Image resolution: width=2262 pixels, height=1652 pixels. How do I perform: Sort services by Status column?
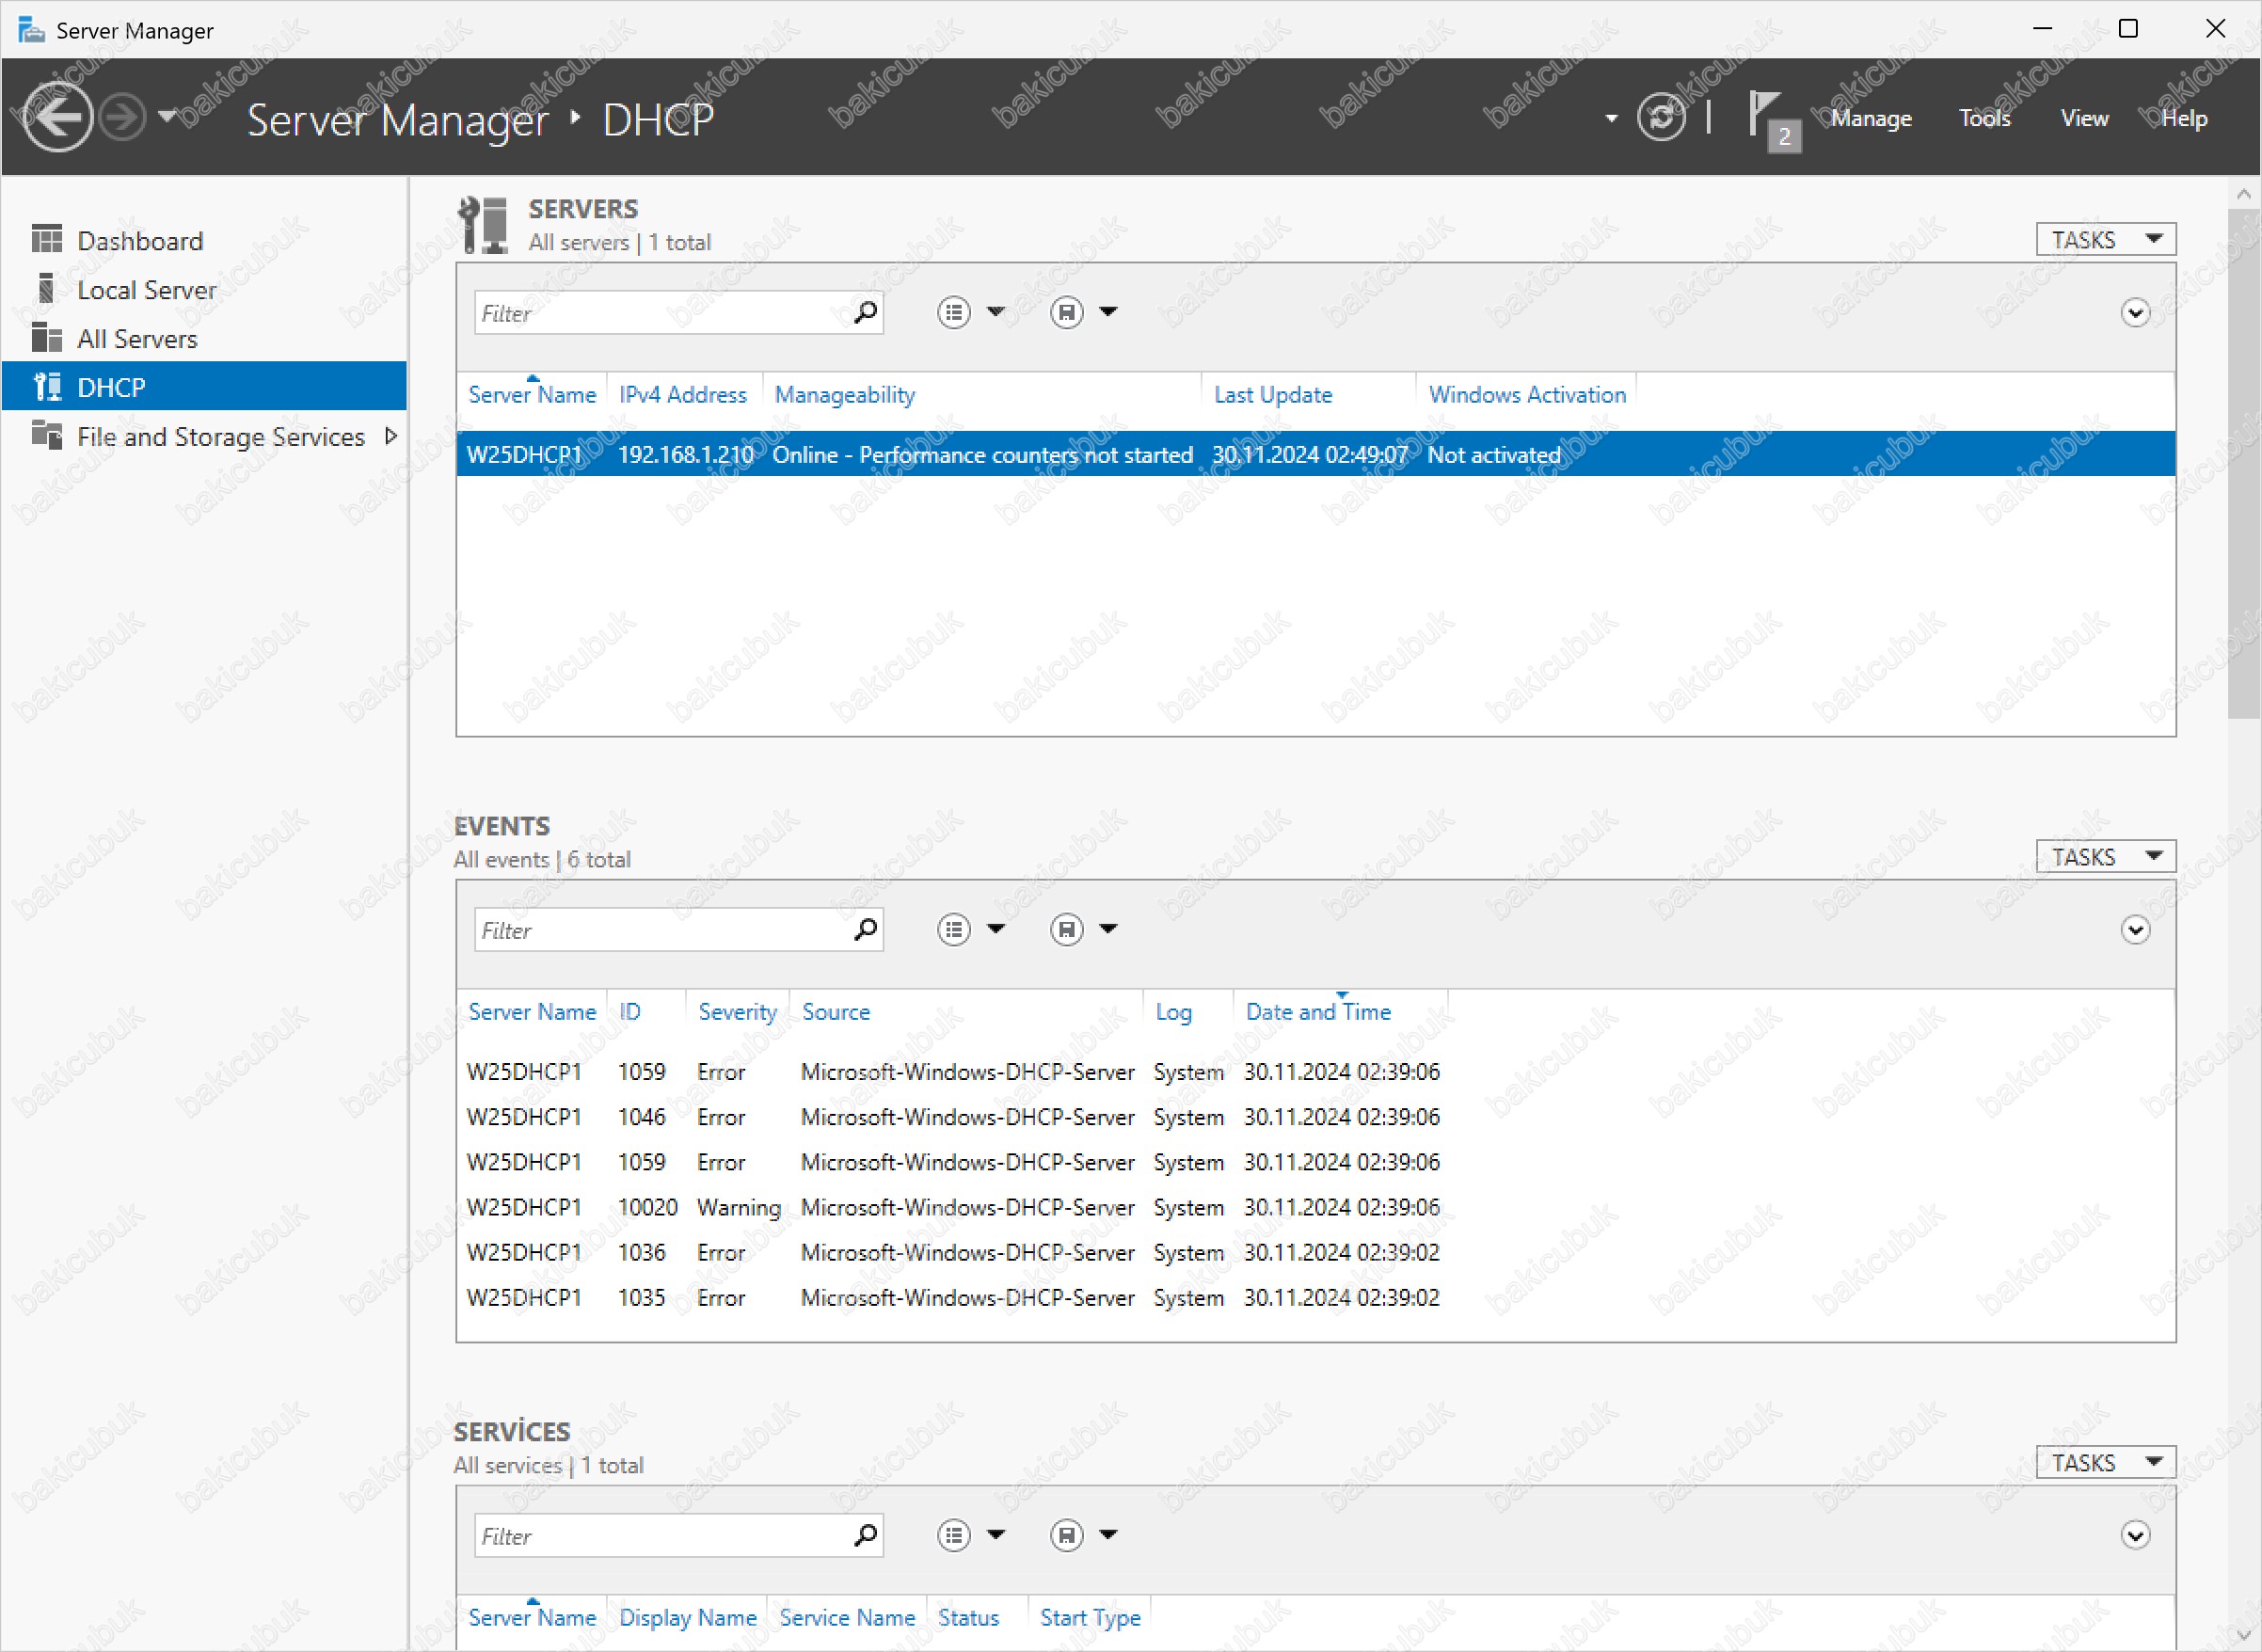click(968, 1618)
